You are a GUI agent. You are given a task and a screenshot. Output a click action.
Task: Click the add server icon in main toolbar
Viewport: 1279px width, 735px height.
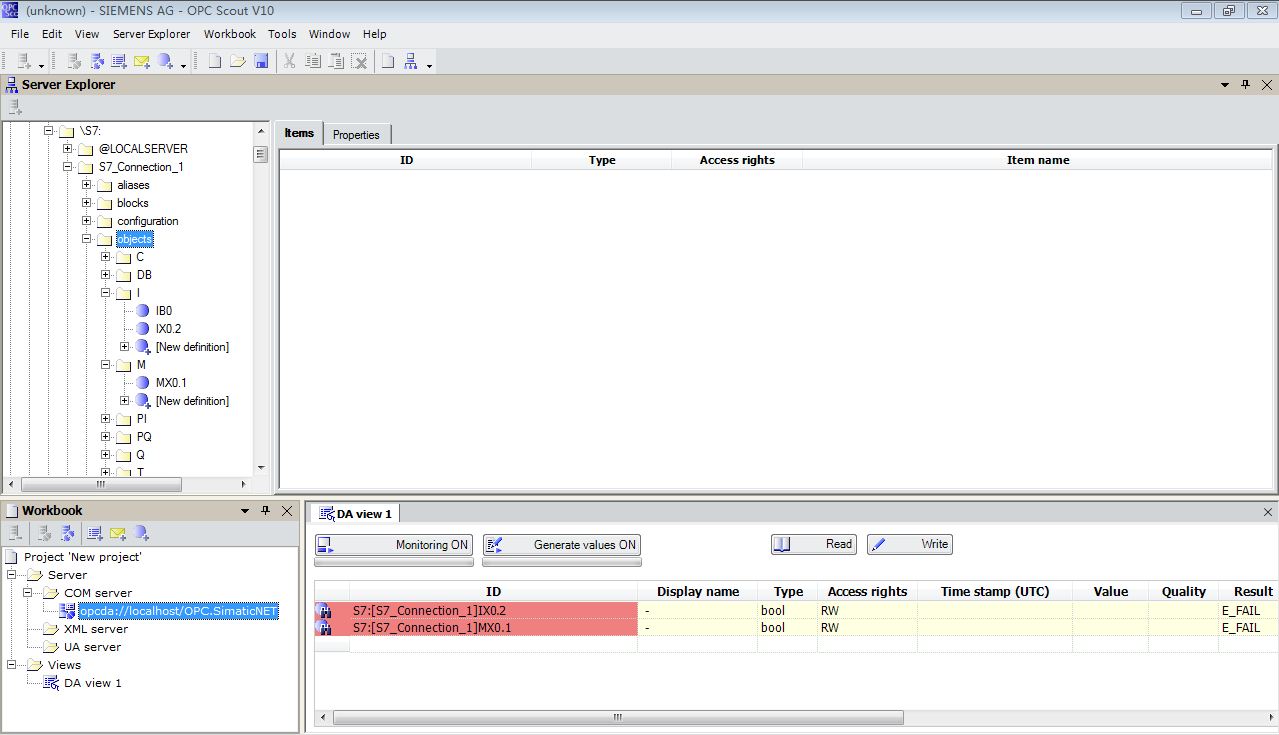pos(24,61)
